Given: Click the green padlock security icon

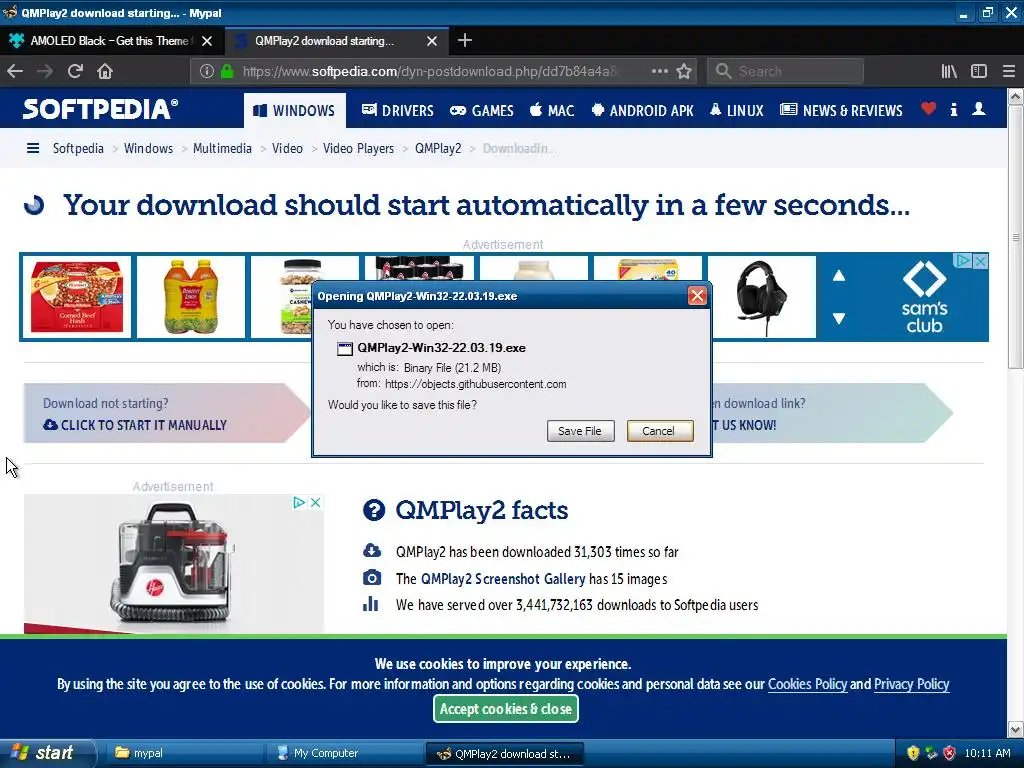Looking at the screenshot, I should click(227, 71).
